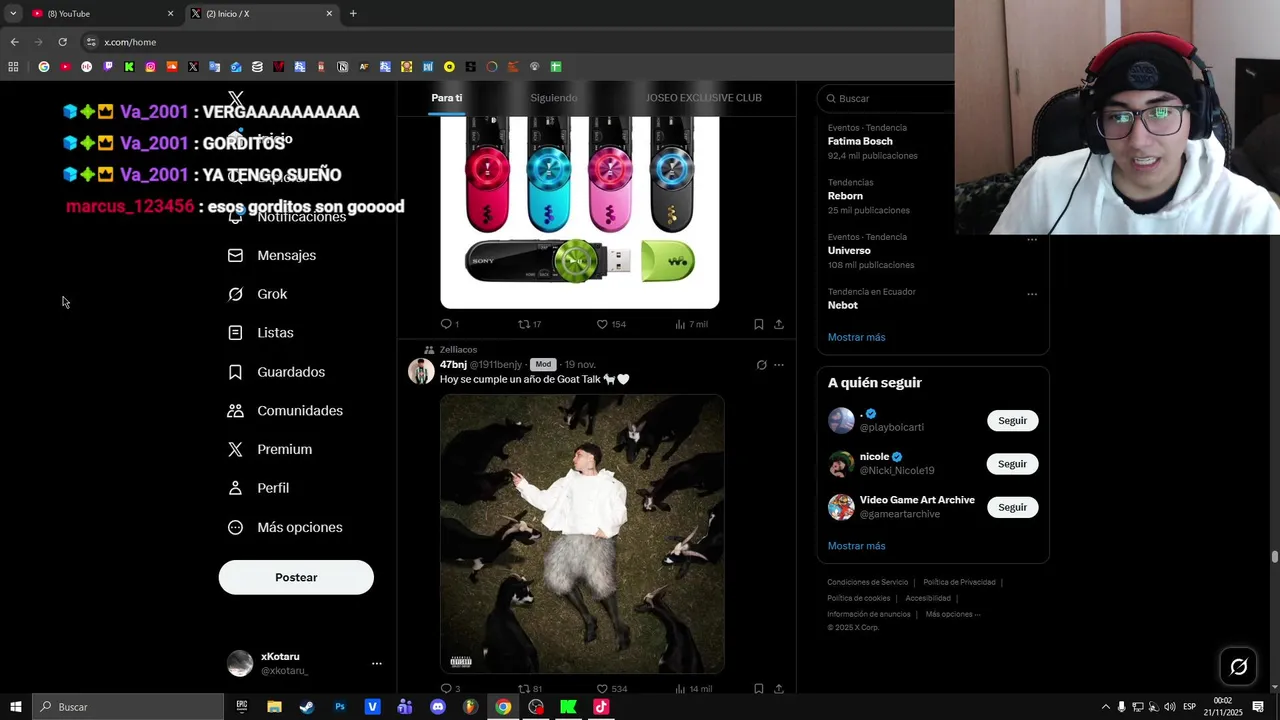Open Grok from the left sidebar
This screenshot has width=1280, height=720.
click(x=257, y=294)
